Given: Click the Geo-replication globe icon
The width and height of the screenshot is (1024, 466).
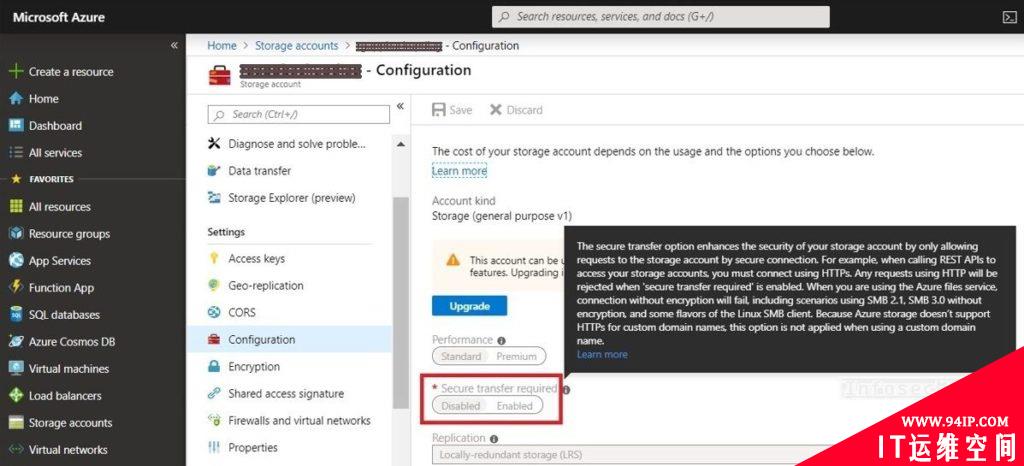Looking at the screenshot, I should coord(214,285).
